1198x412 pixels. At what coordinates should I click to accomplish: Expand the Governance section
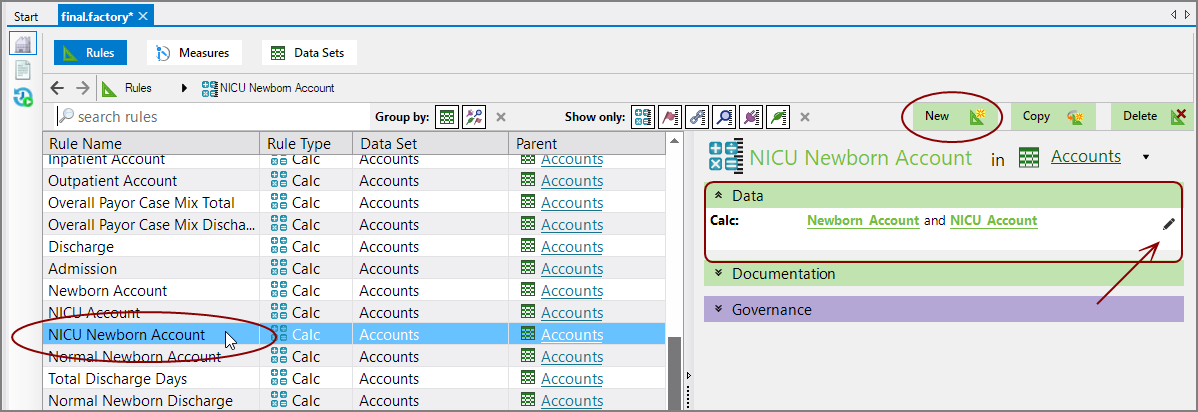pos(719,310)
